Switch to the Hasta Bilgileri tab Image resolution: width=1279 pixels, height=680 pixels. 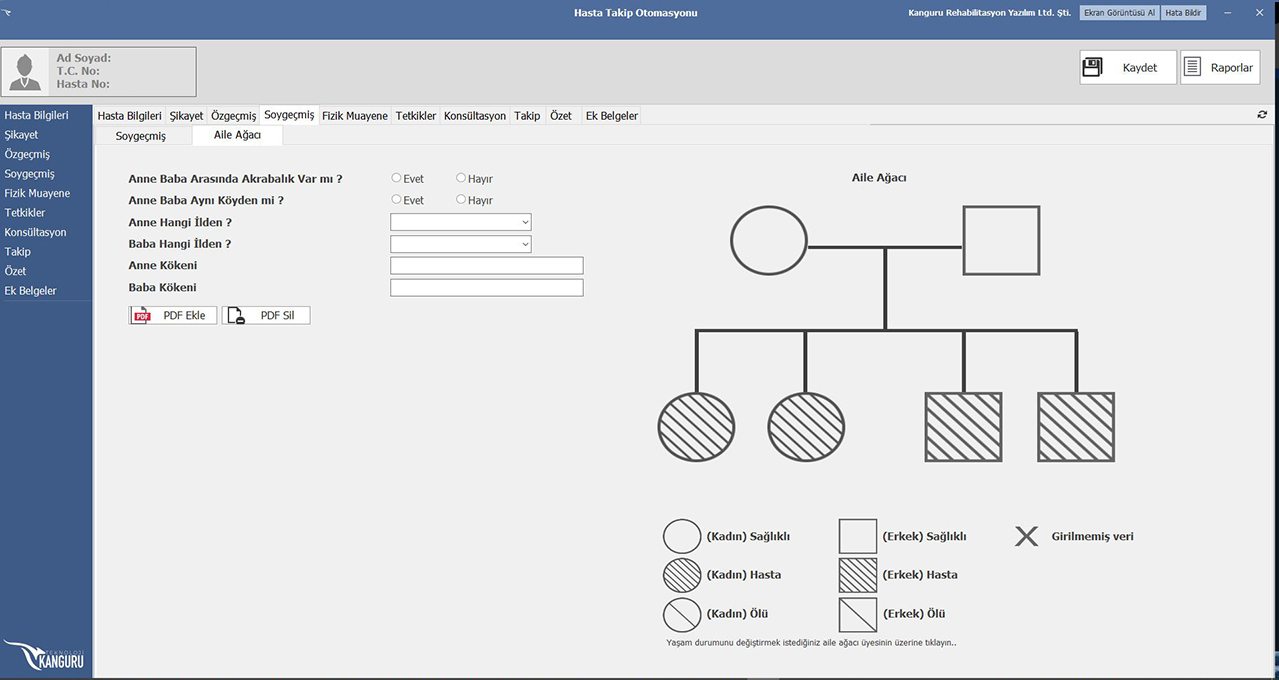coord(129,116)
